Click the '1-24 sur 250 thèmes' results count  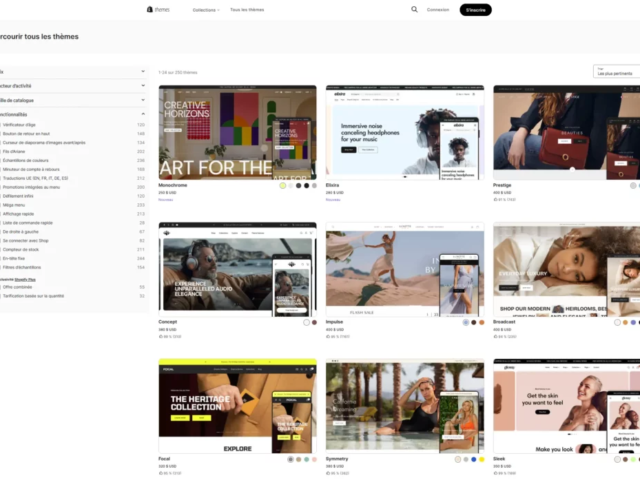click(x=178, y=72)
